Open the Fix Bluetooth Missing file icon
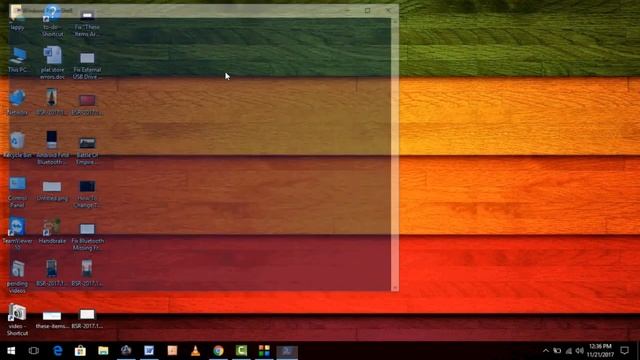 (87, 236)
